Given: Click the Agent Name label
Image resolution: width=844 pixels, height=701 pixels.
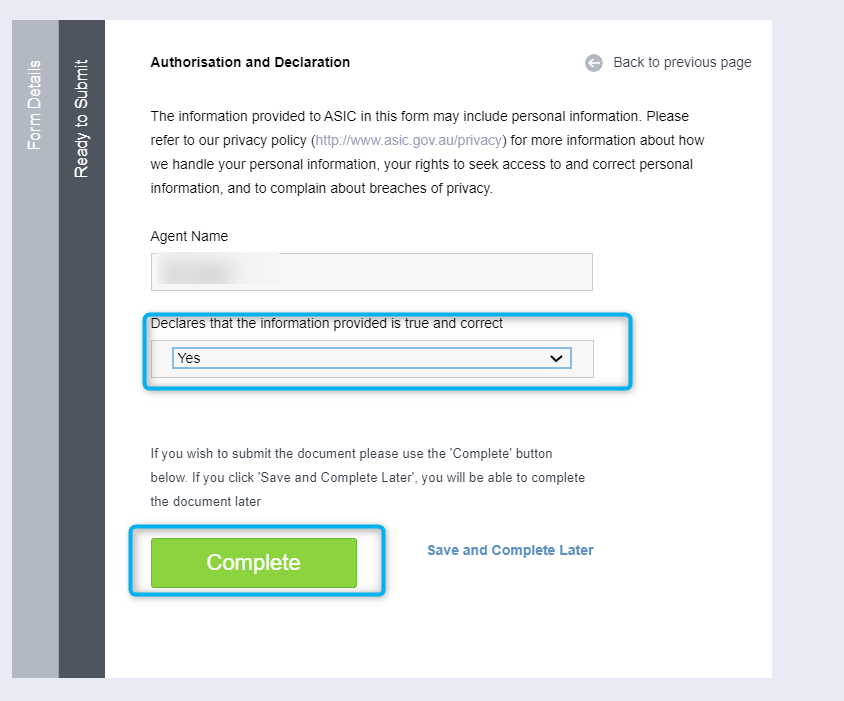Looking at the screenshot, I should click(x=189, y=236).
